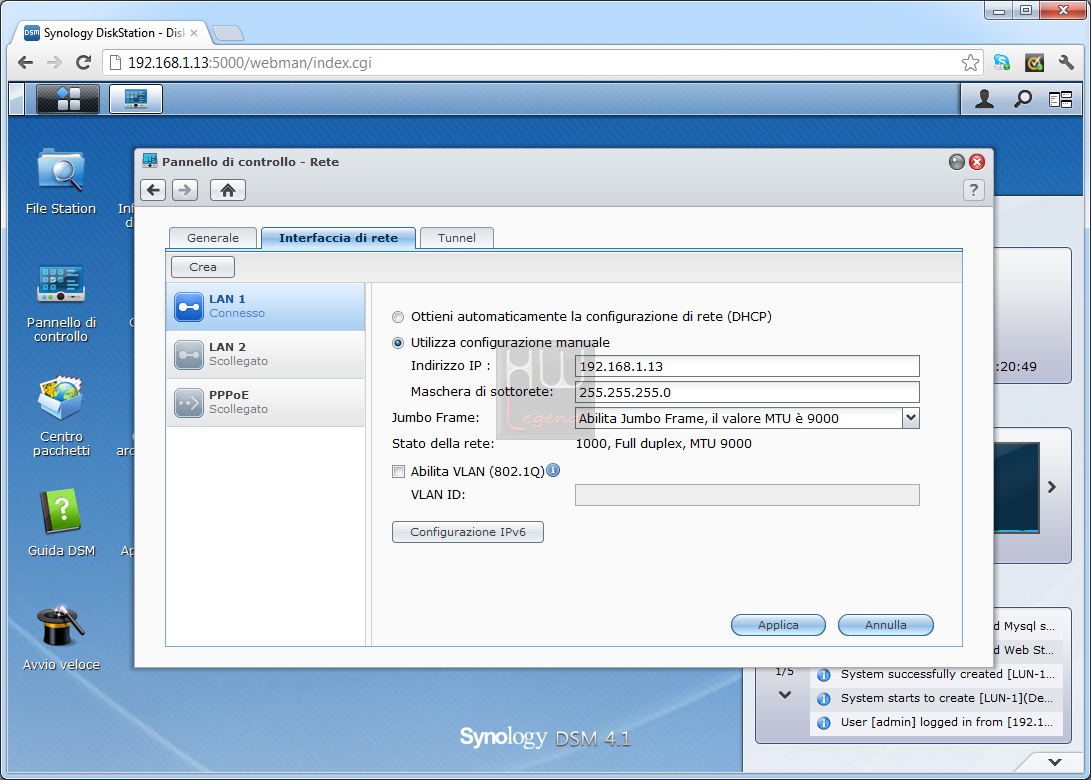The width and height of the screenshot is (1091, 780).
Task: Close the Pannello di controllo window
Action: coord(977,162)
